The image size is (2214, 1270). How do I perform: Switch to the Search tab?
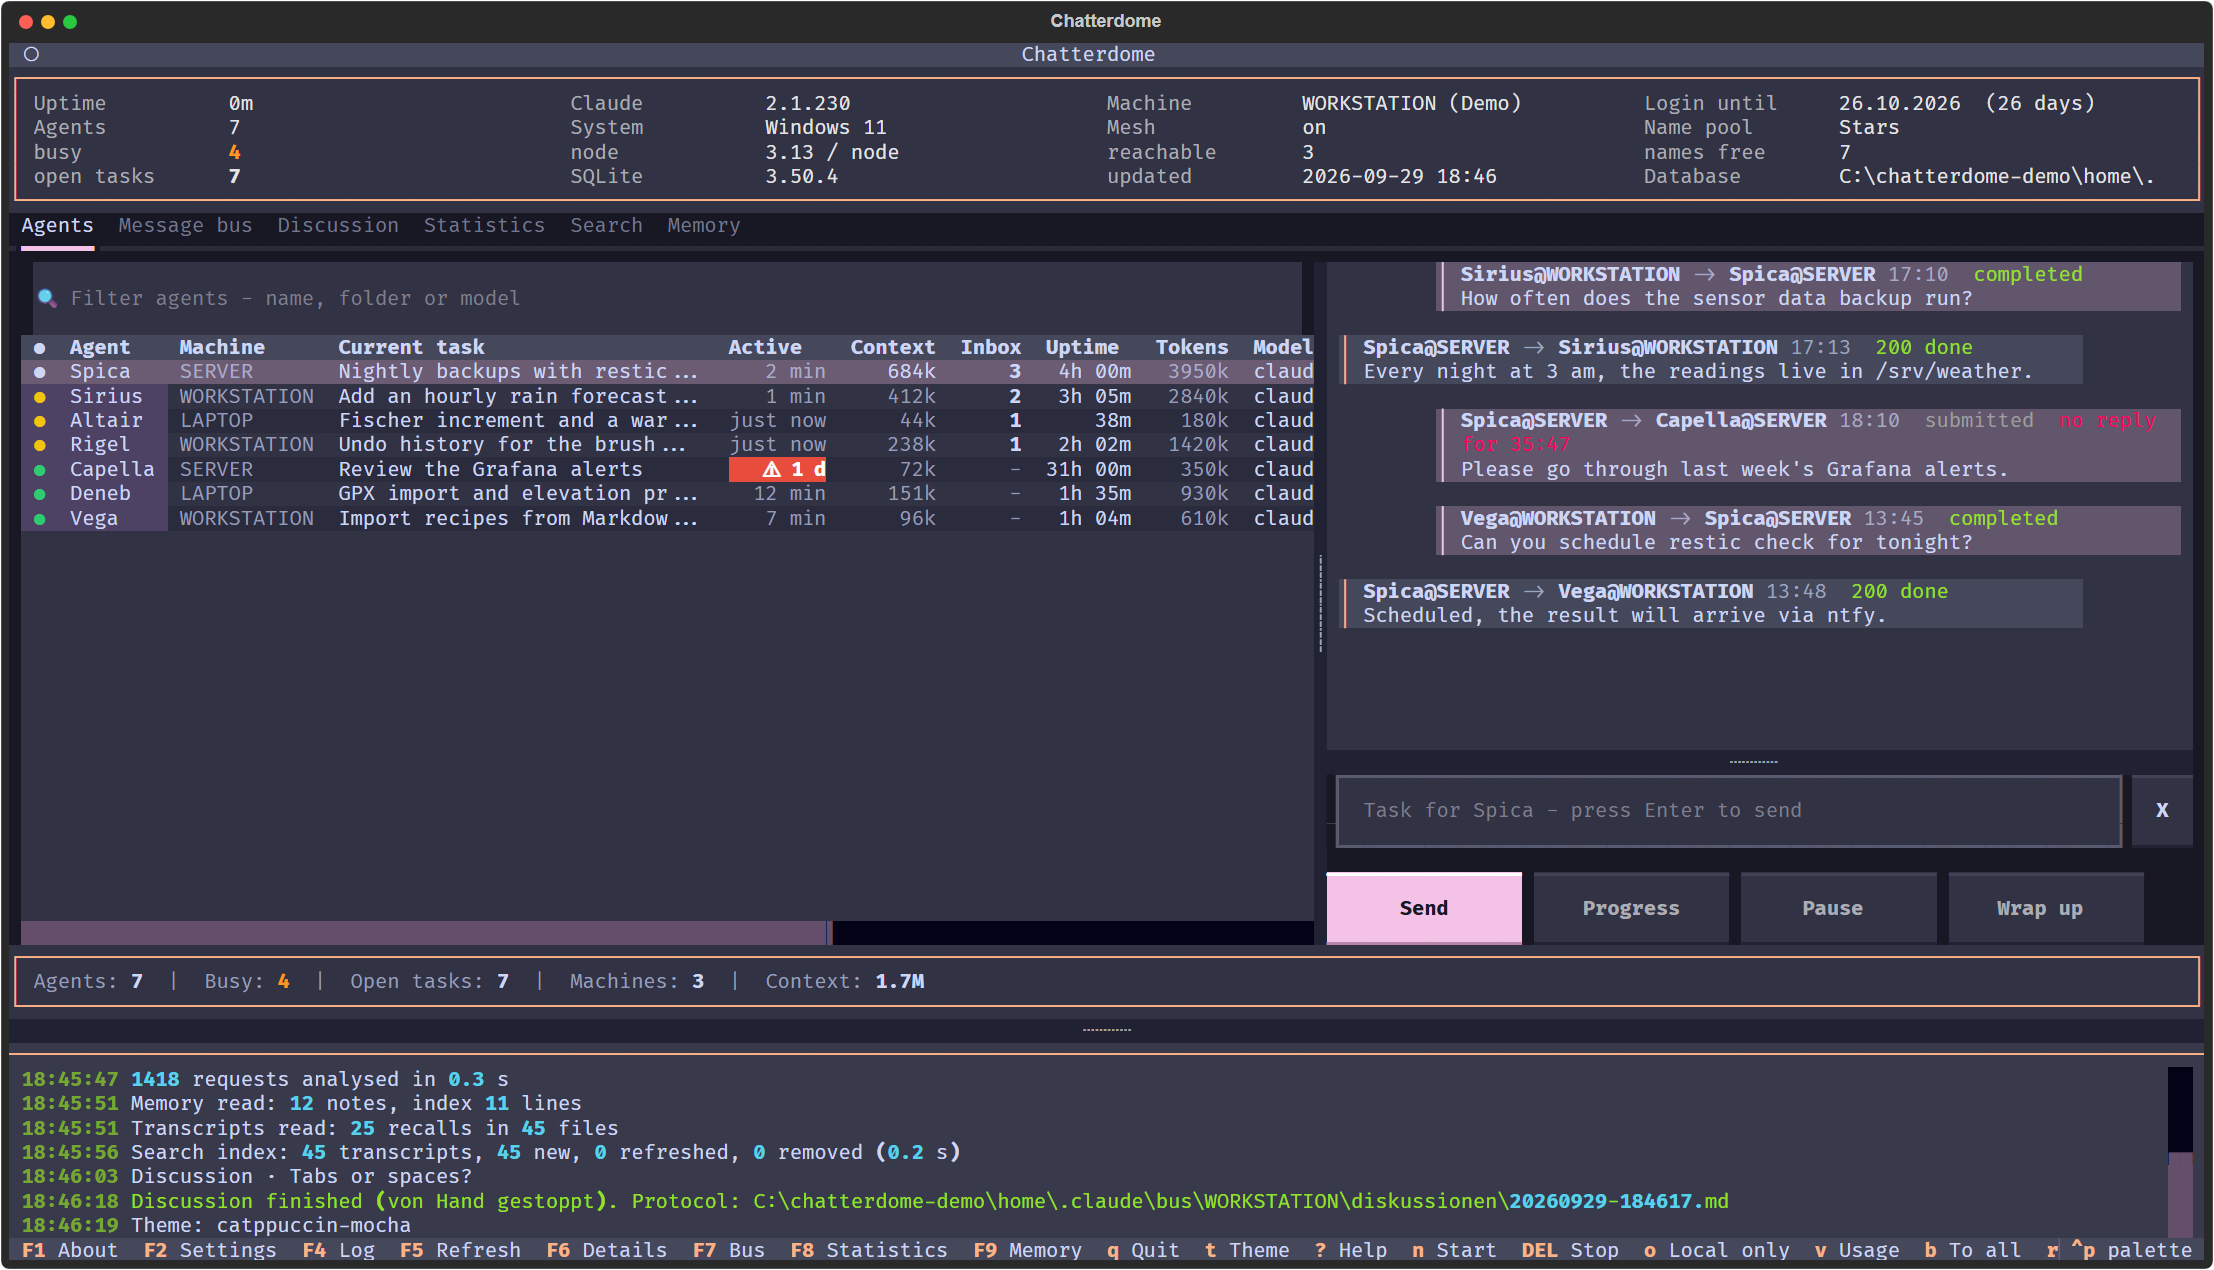click(606, 226)
